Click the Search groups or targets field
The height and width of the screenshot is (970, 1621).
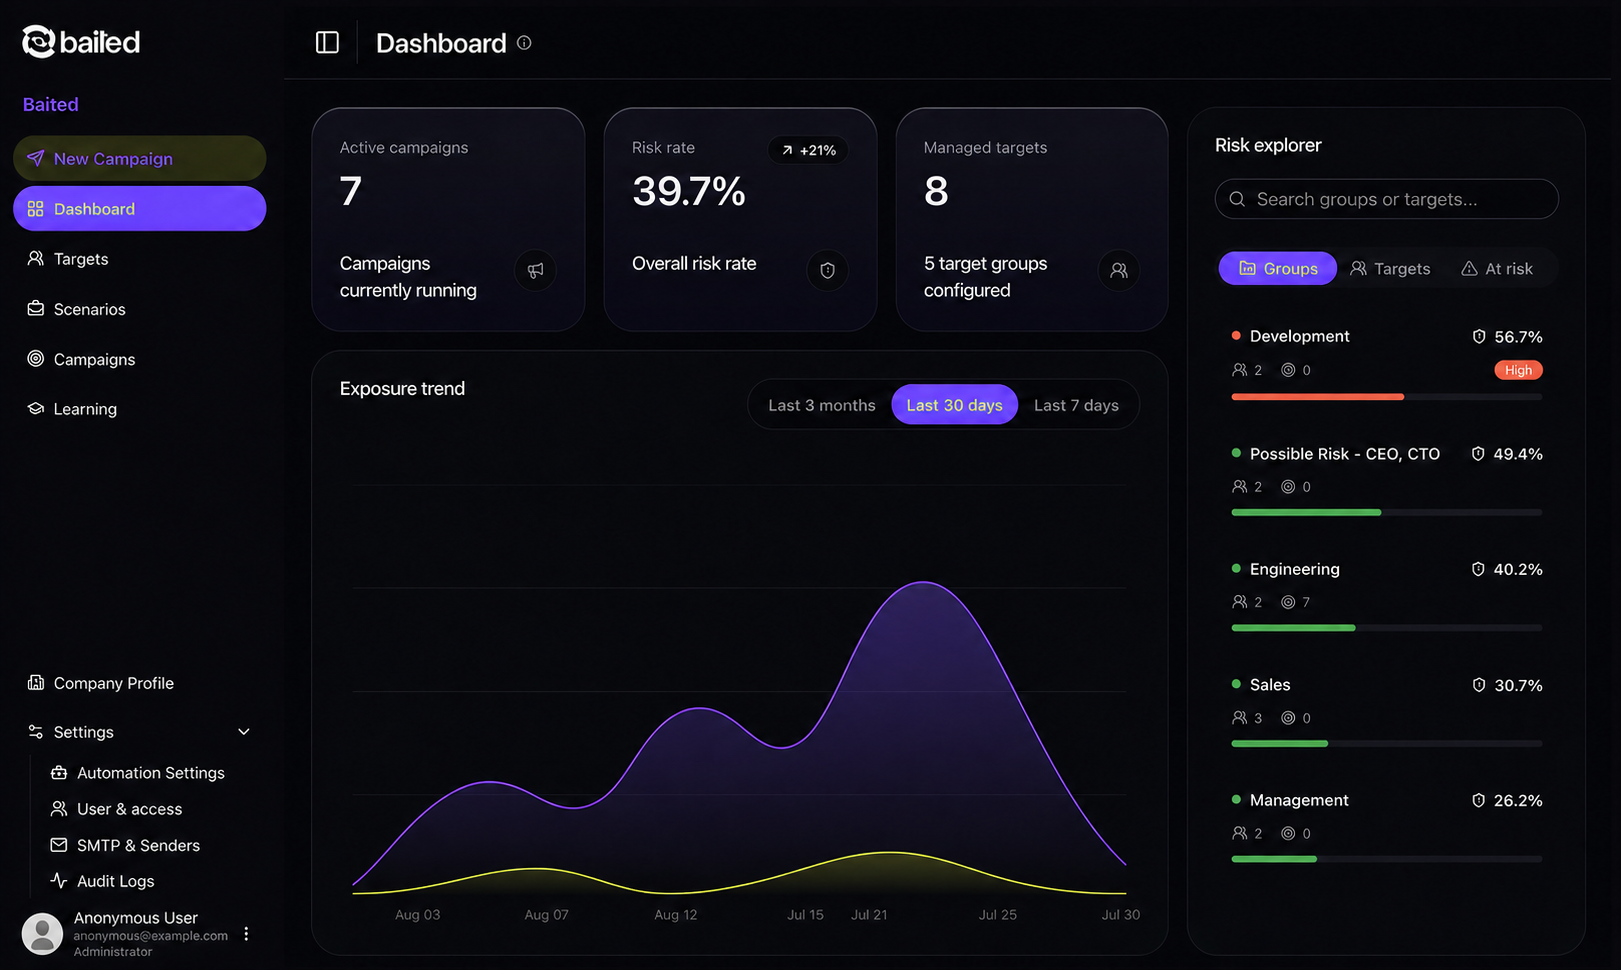click(x=1386, y=199)
